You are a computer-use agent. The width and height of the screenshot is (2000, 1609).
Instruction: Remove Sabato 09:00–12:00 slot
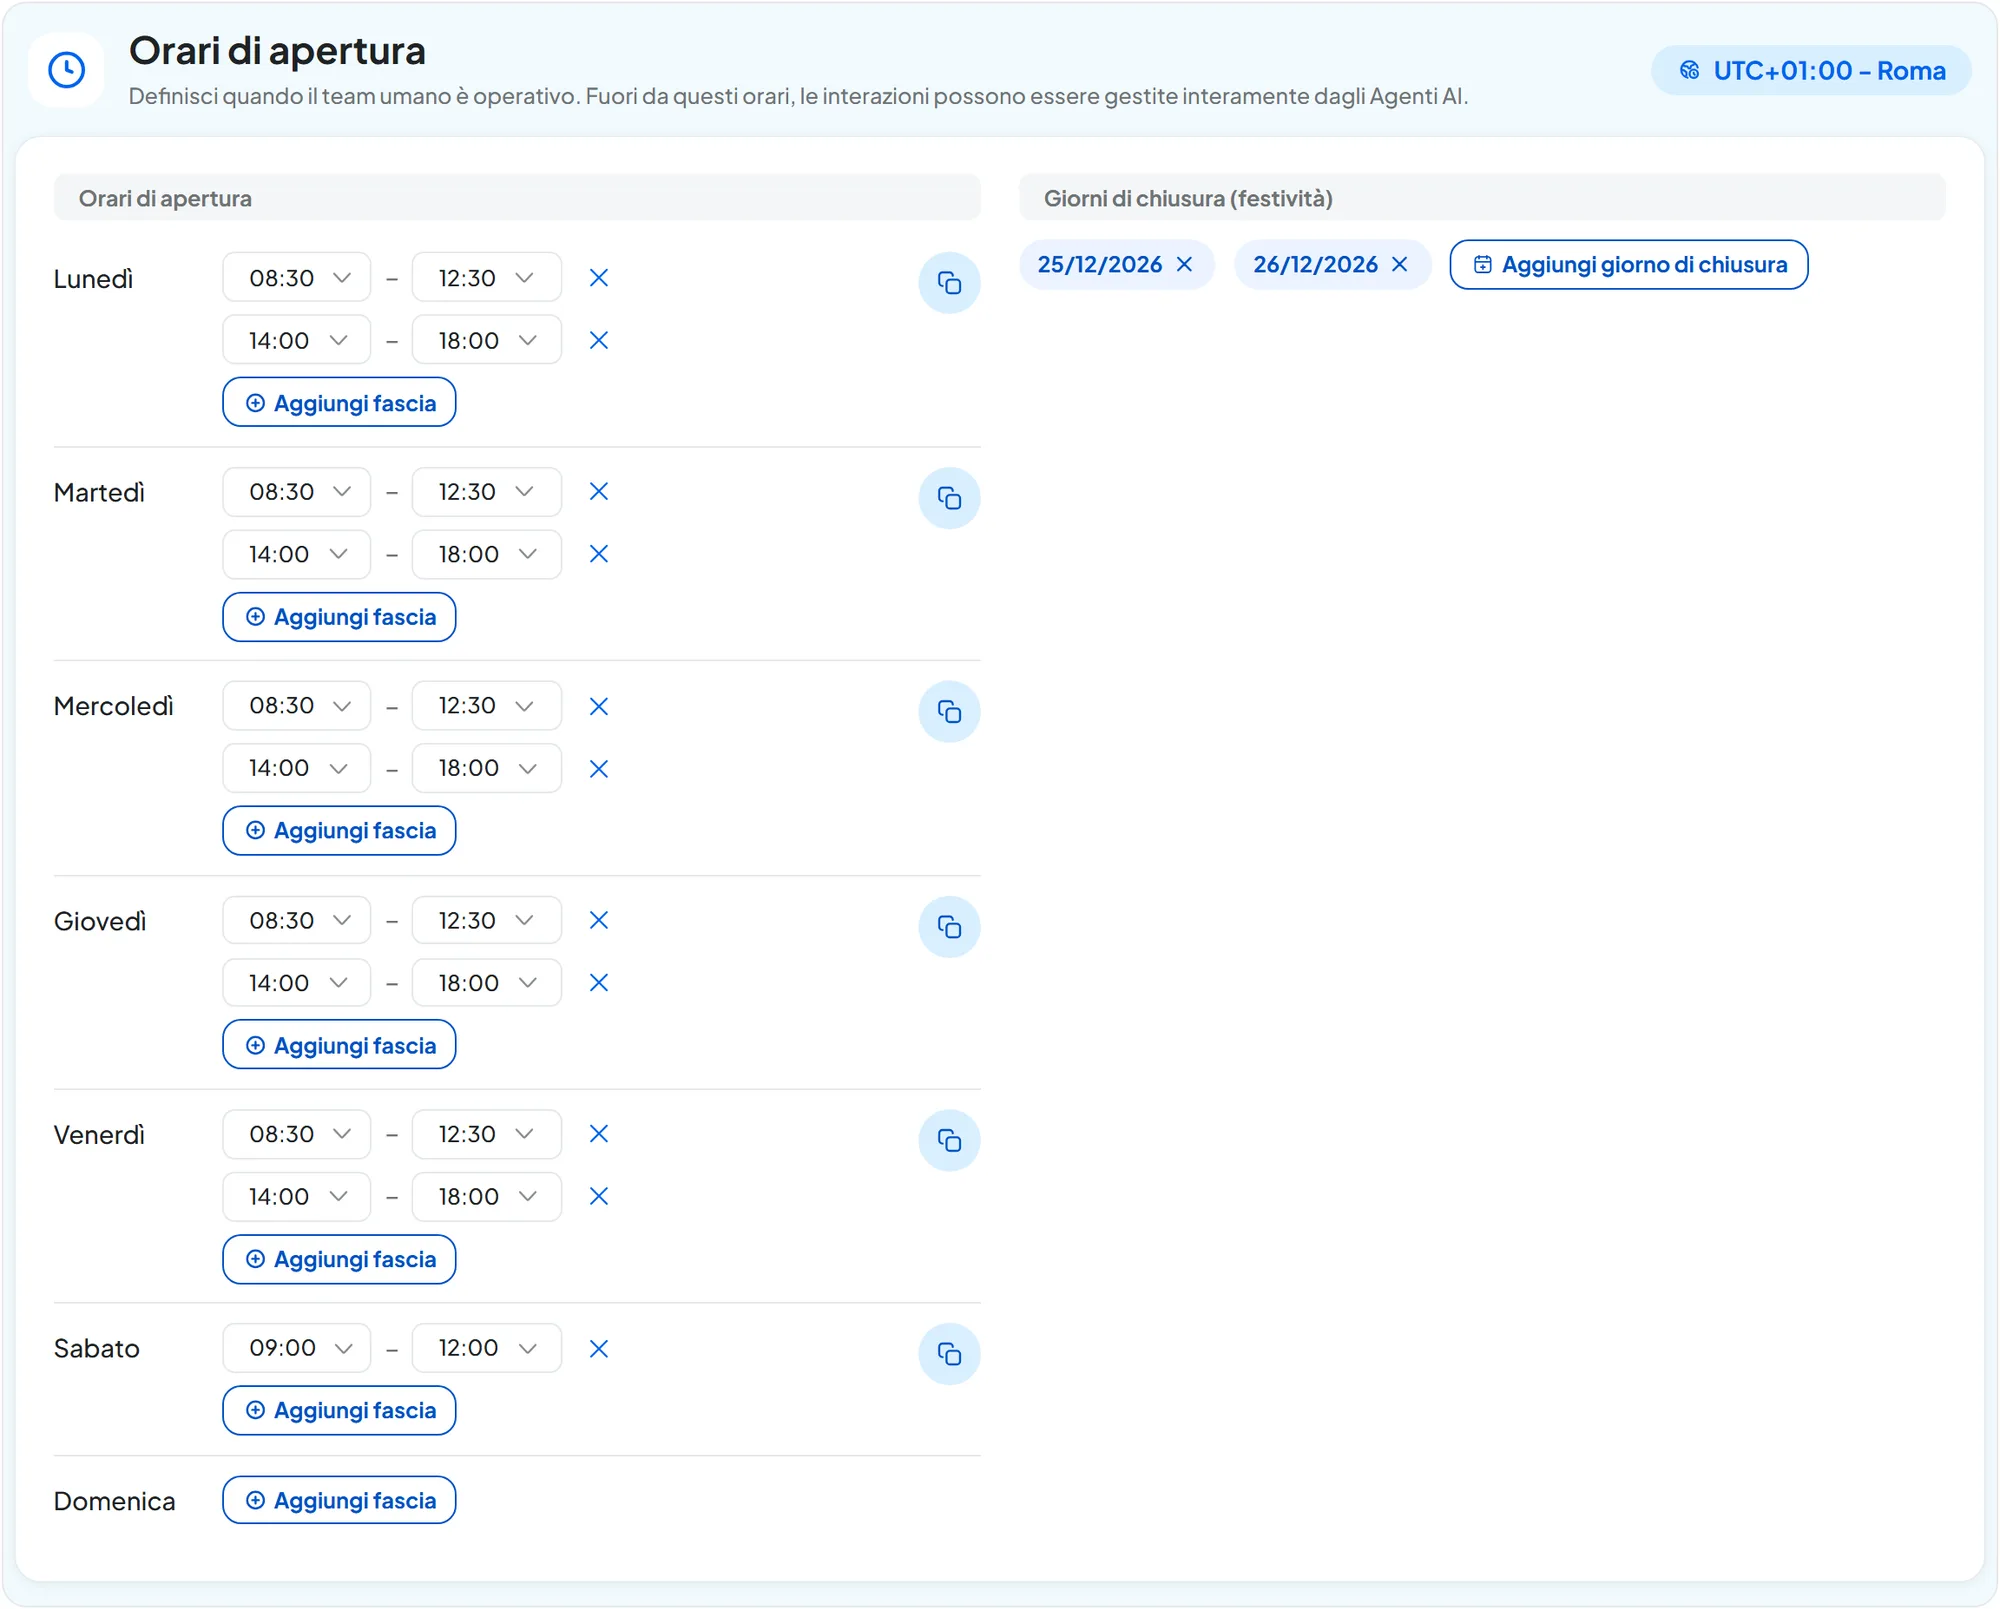[599, 1349]
